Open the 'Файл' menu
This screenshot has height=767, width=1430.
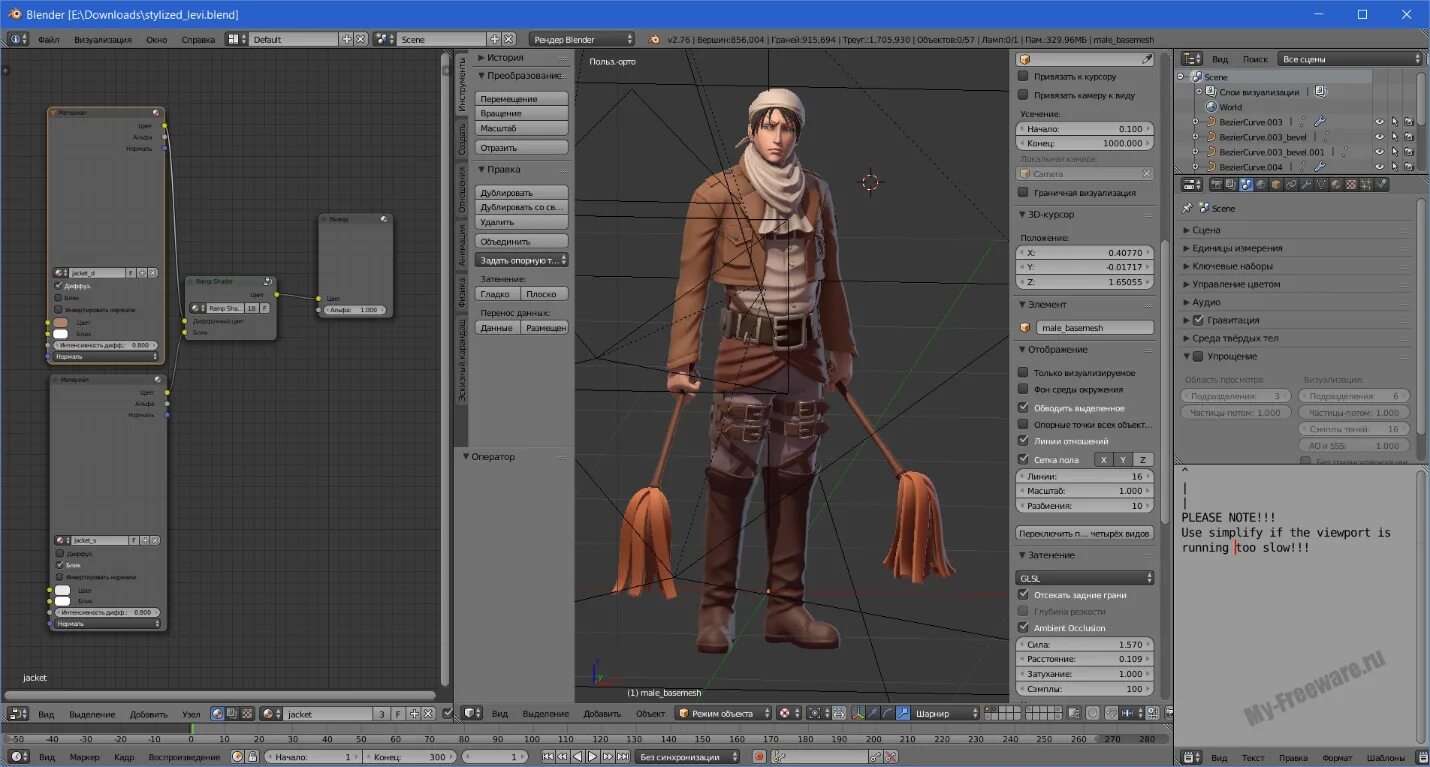tap(49, 40)
